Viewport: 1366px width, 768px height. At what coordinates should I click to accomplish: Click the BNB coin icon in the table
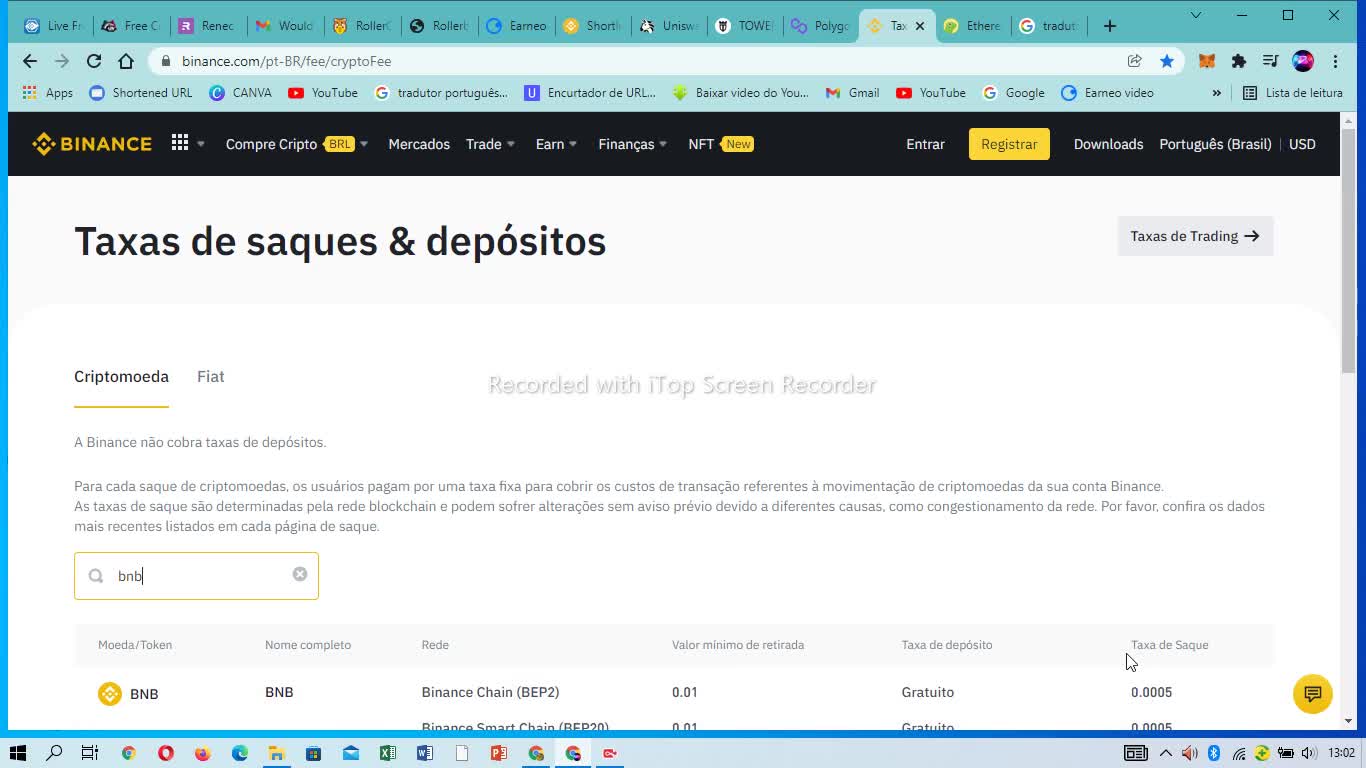(x=110, y=693)
